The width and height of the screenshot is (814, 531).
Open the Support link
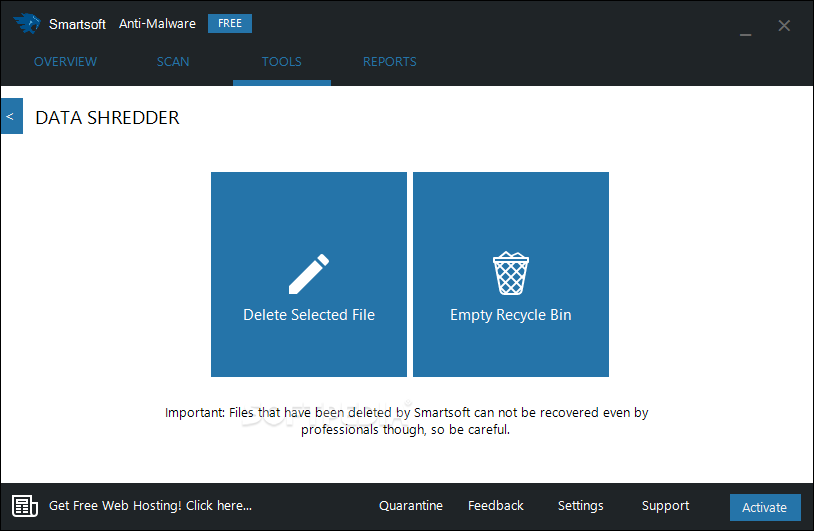(666, 506)
